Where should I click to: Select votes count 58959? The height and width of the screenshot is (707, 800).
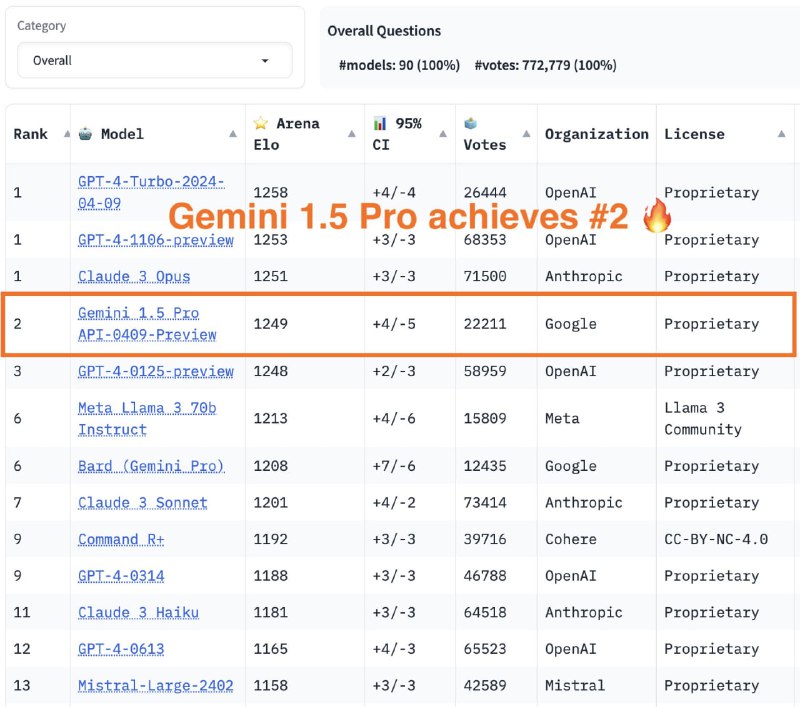485,371
